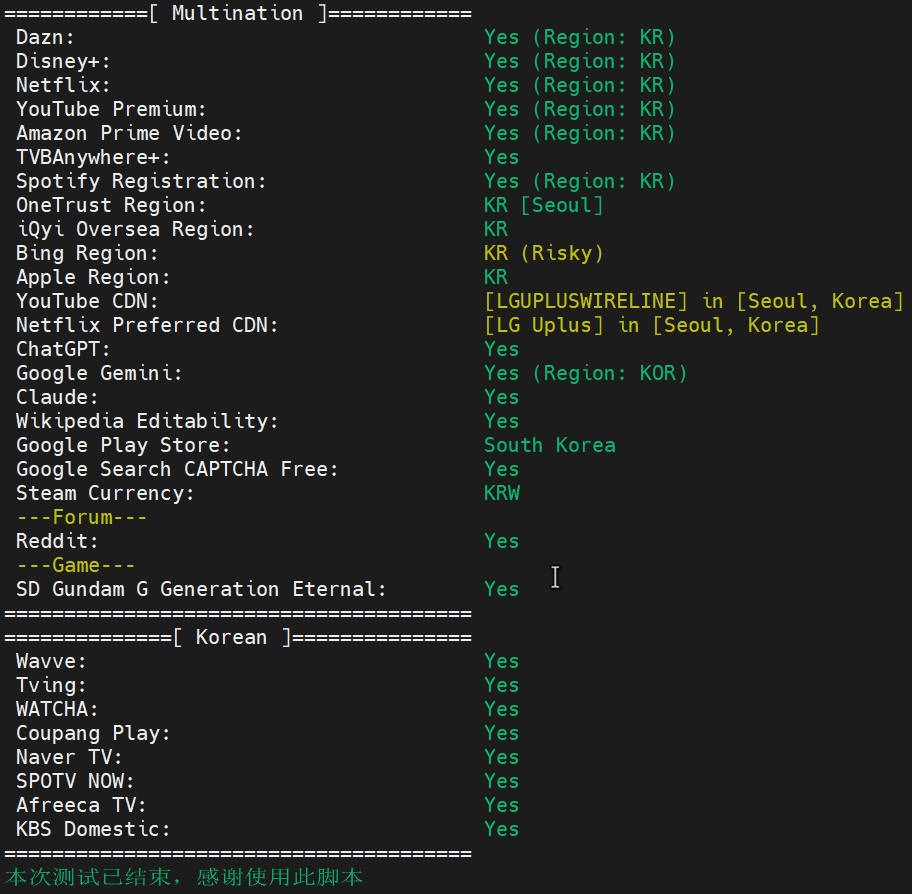Click the Google Play Store 'South Korea' value

(549, 445)
